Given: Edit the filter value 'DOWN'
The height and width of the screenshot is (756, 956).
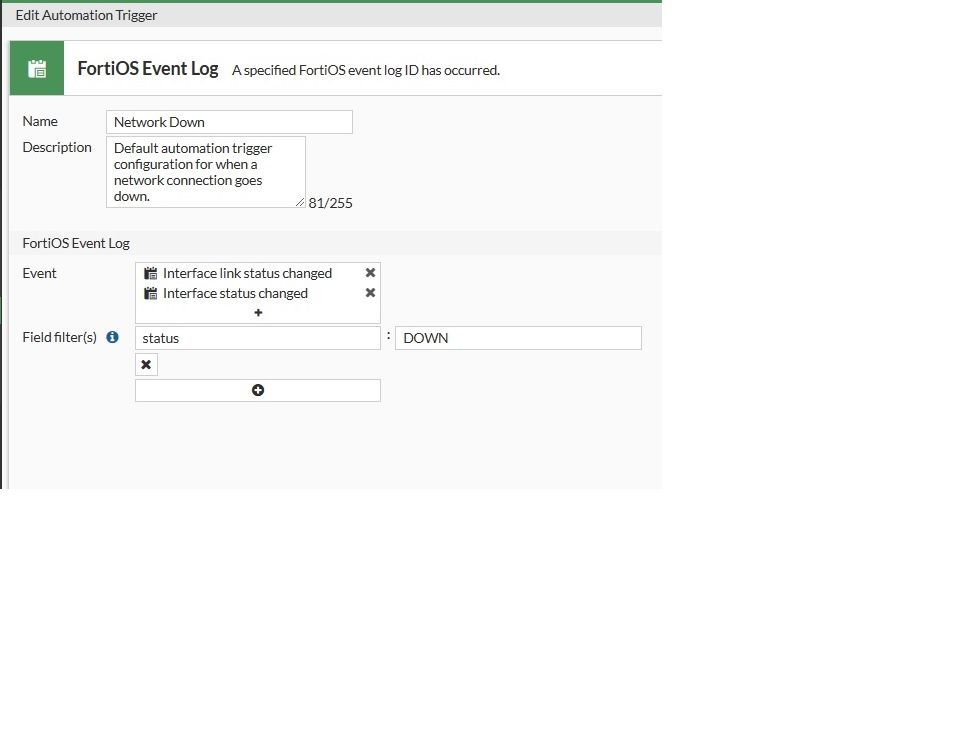Looking at the screenshot, I should 518,338.
